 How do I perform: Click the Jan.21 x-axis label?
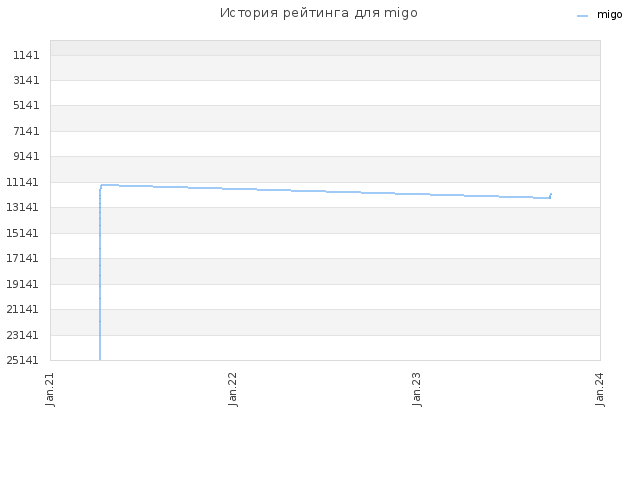point(50,389)
